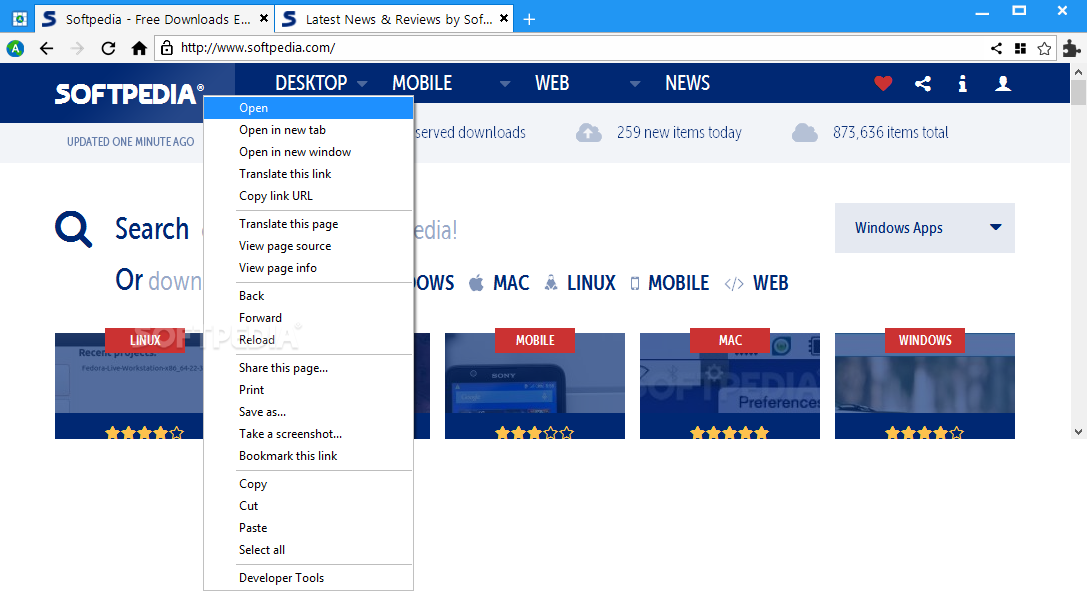1087x591 pixels.
Task: Open the WINDOWS featured thumbnail
Action: [925, 385]
